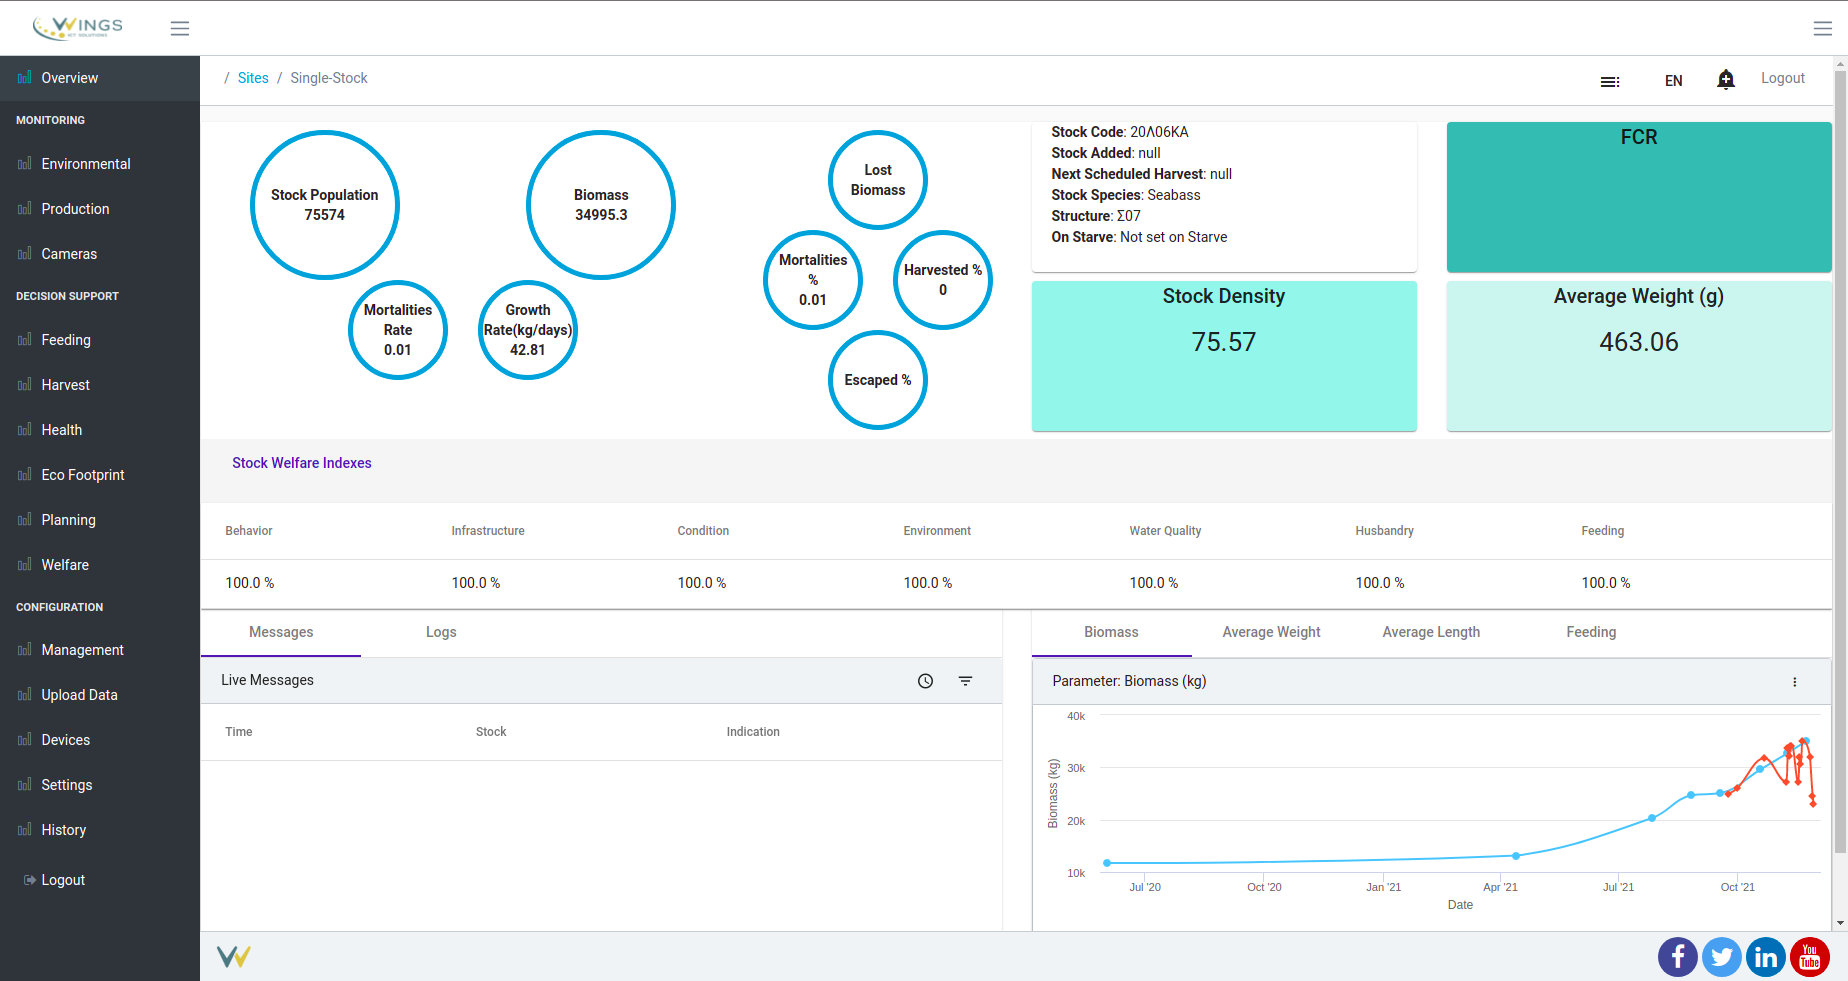Open chart options three-dot menu
This screenshot has width=1848, height=981.
1795,682
